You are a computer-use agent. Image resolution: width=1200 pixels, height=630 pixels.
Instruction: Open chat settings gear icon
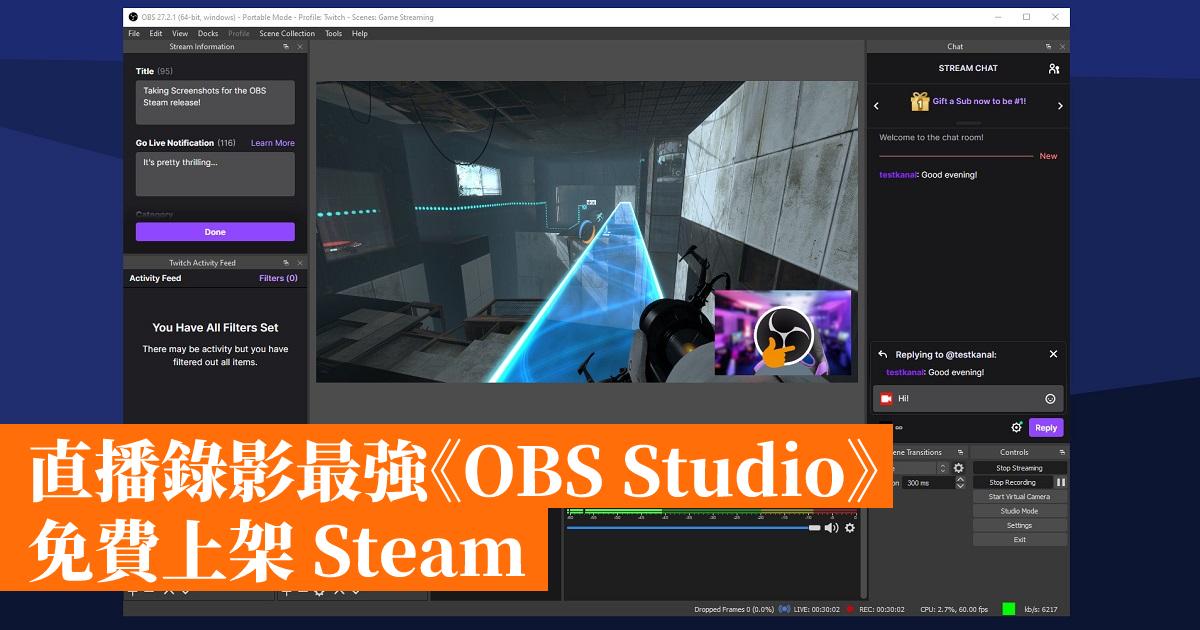point(1016,427)
